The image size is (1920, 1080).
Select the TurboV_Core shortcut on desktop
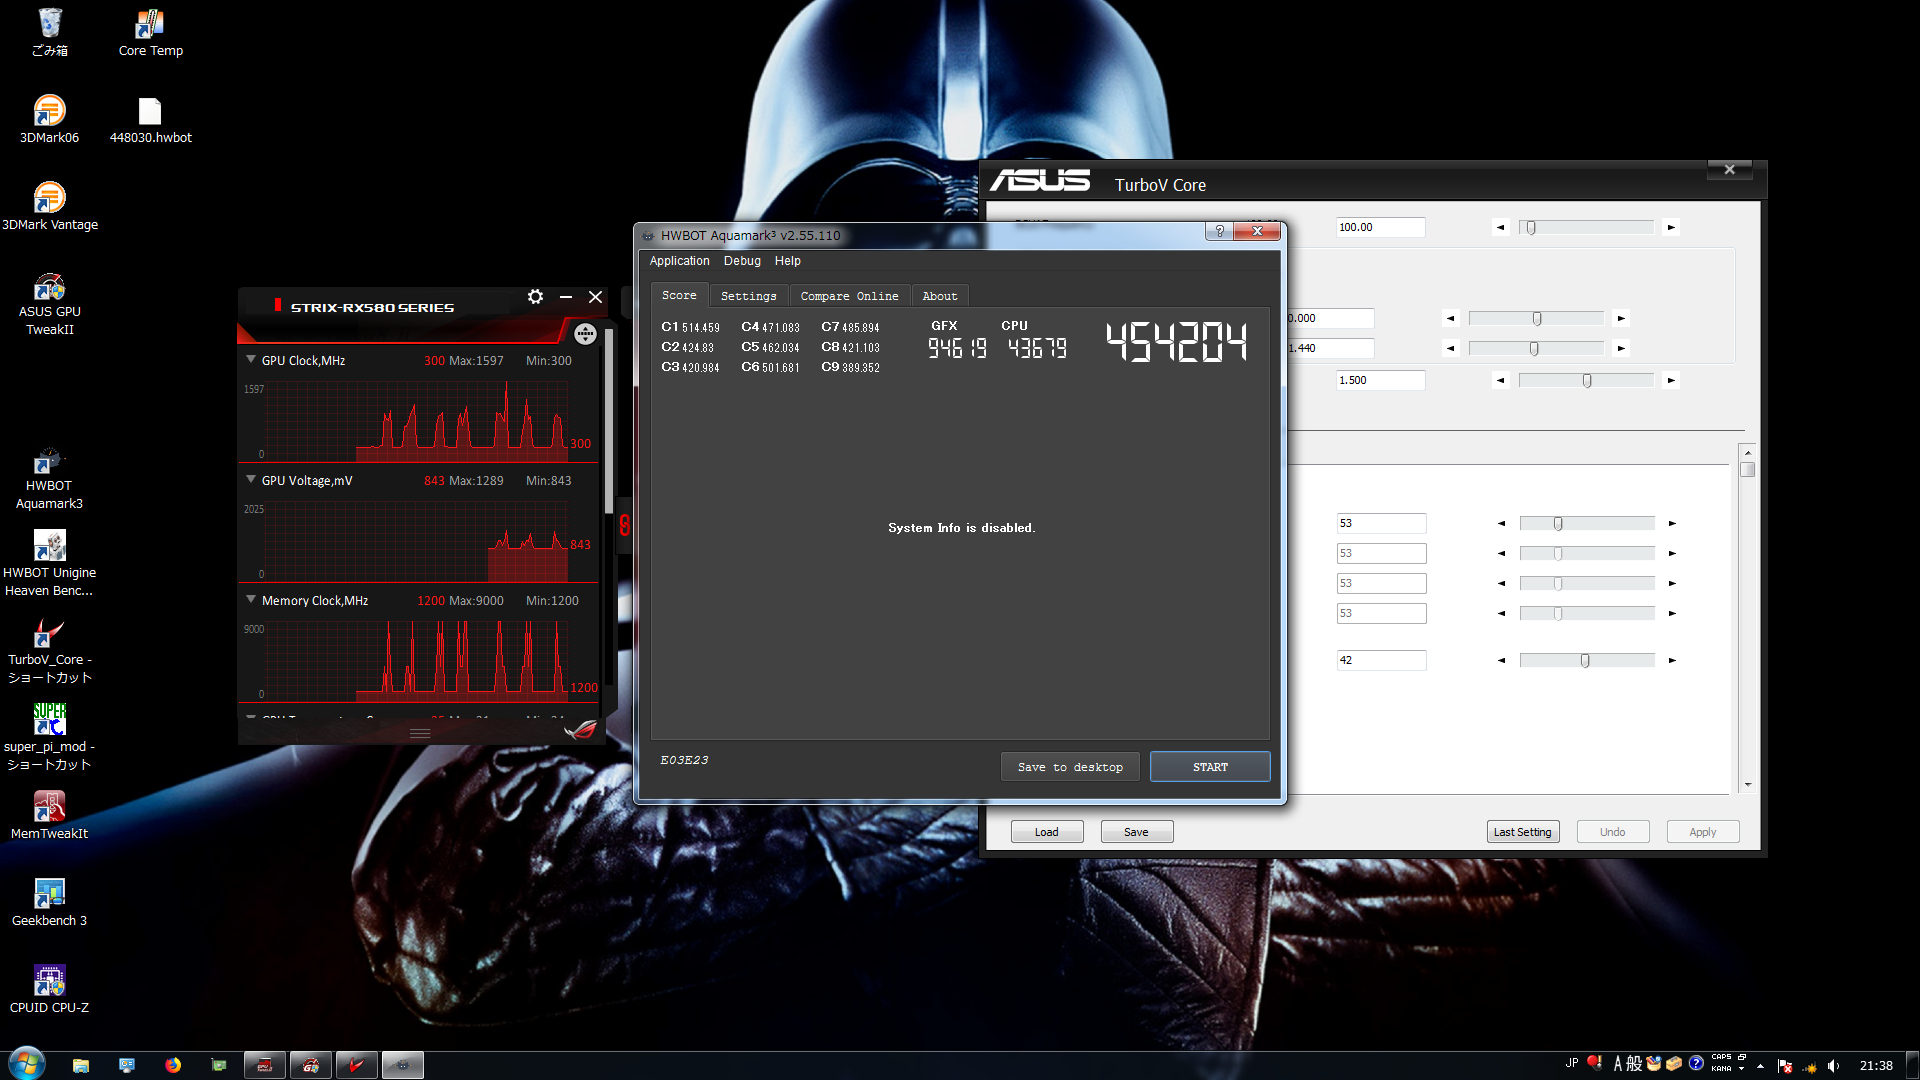tap(50, 651)
